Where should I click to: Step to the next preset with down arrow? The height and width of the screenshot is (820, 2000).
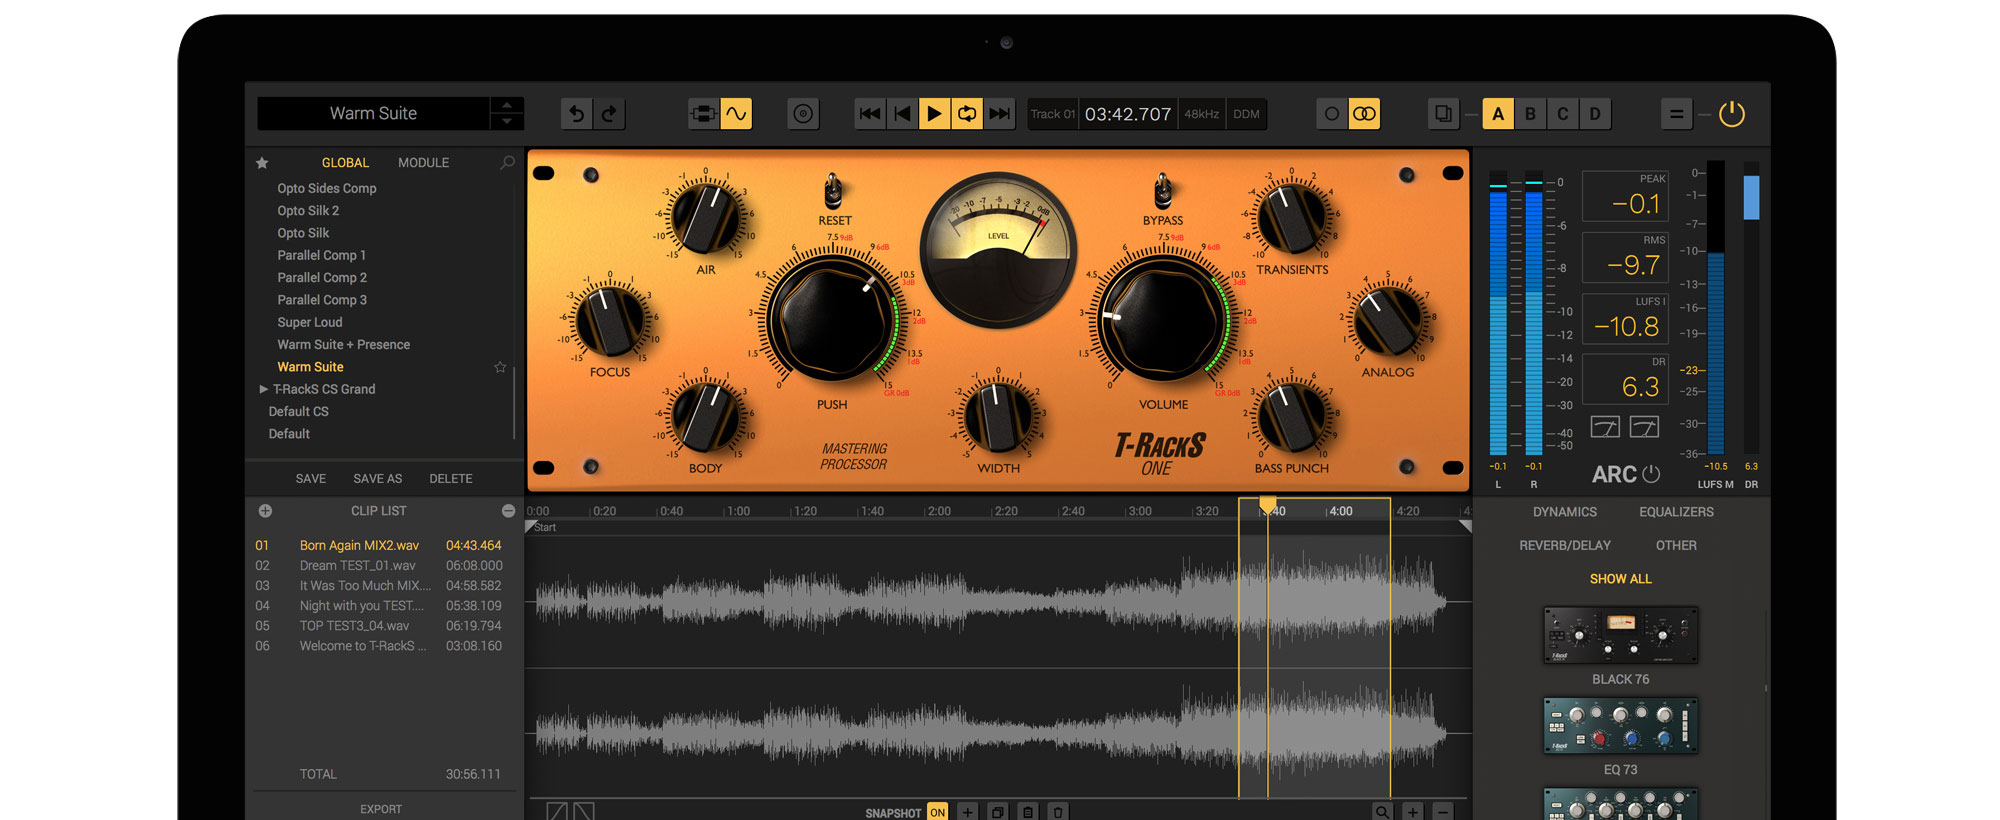507,122
